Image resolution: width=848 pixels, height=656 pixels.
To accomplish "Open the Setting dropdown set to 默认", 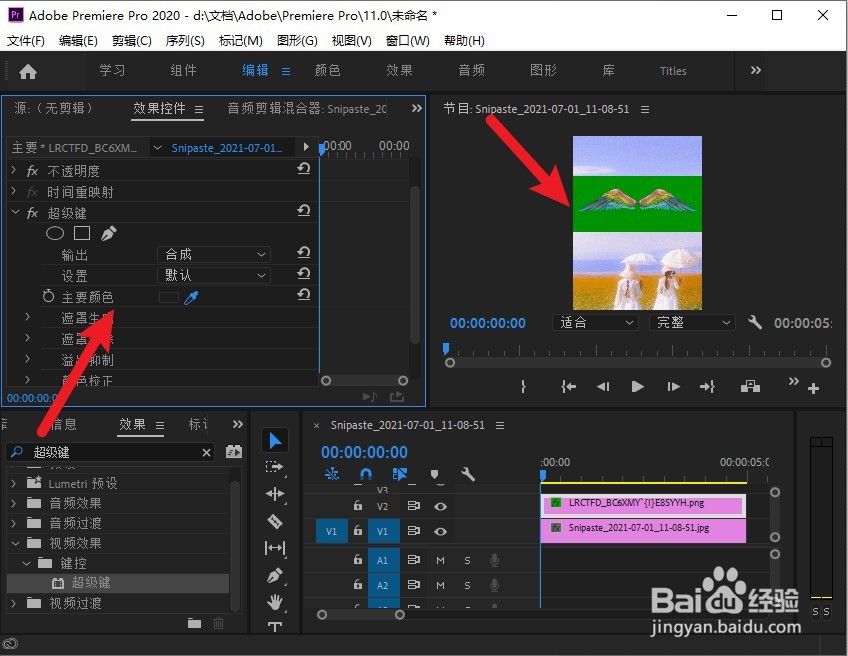I will (x=214, y=275).
